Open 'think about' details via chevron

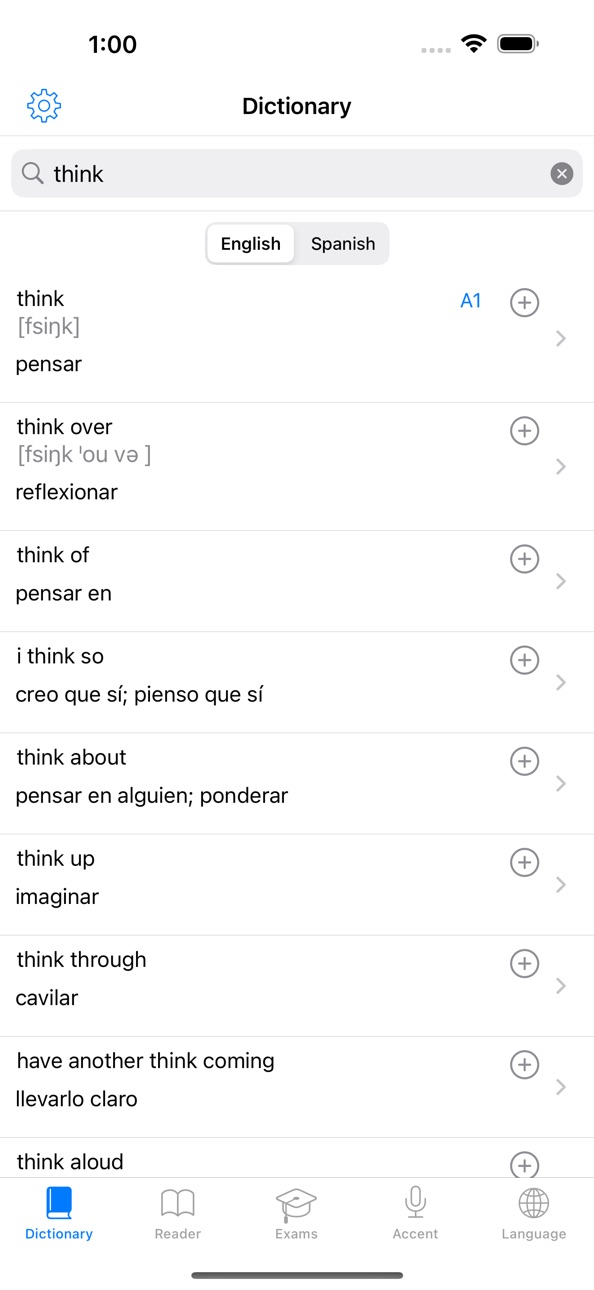pos(561,784)
